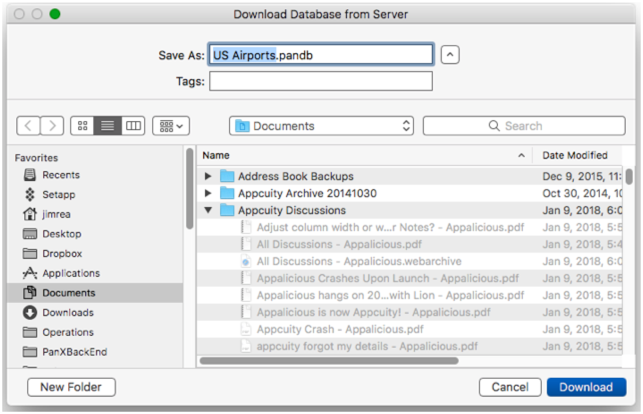The height and width of the screenshot is (414, 643).
Task: Sort by the Name column header
Action: (x=360, y=155)
